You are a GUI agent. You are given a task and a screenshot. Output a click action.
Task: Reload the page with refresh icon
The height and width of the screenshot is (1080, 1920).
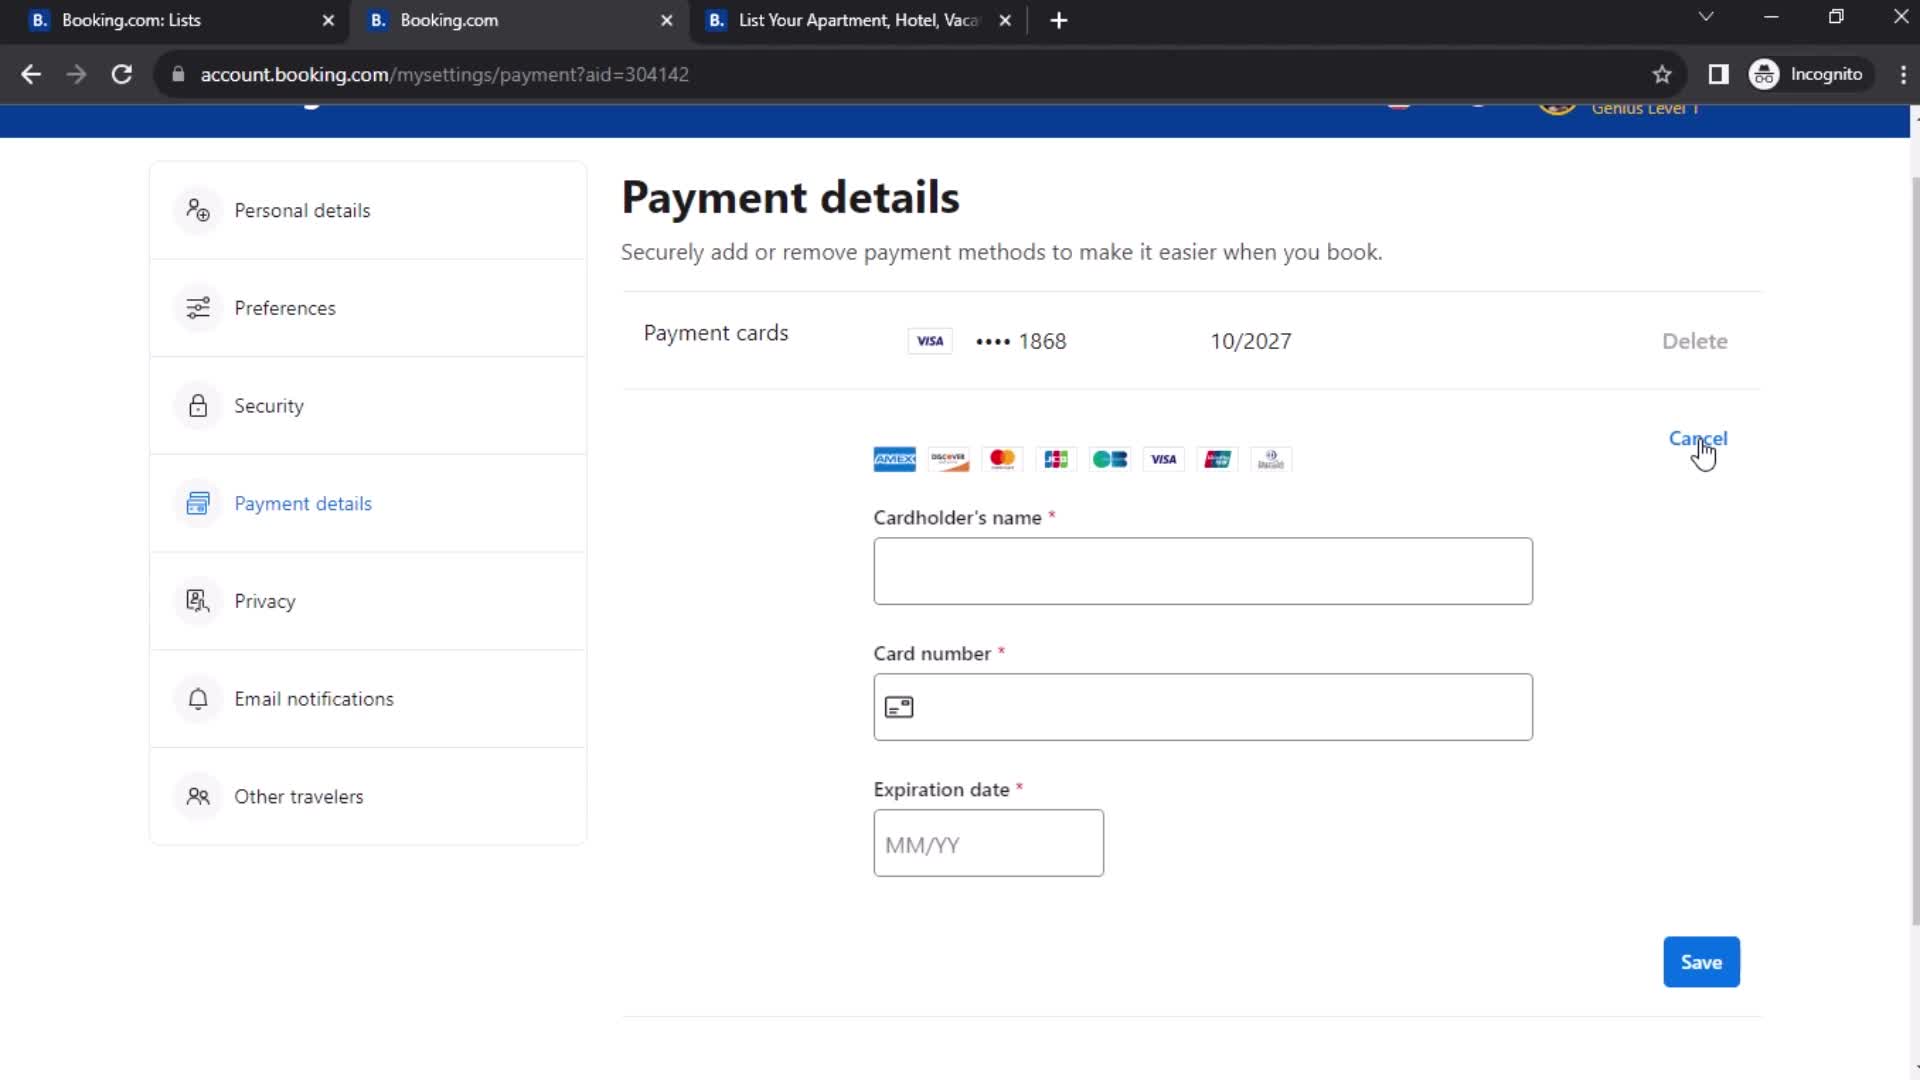pyautogui.click(x=122, y=74)
